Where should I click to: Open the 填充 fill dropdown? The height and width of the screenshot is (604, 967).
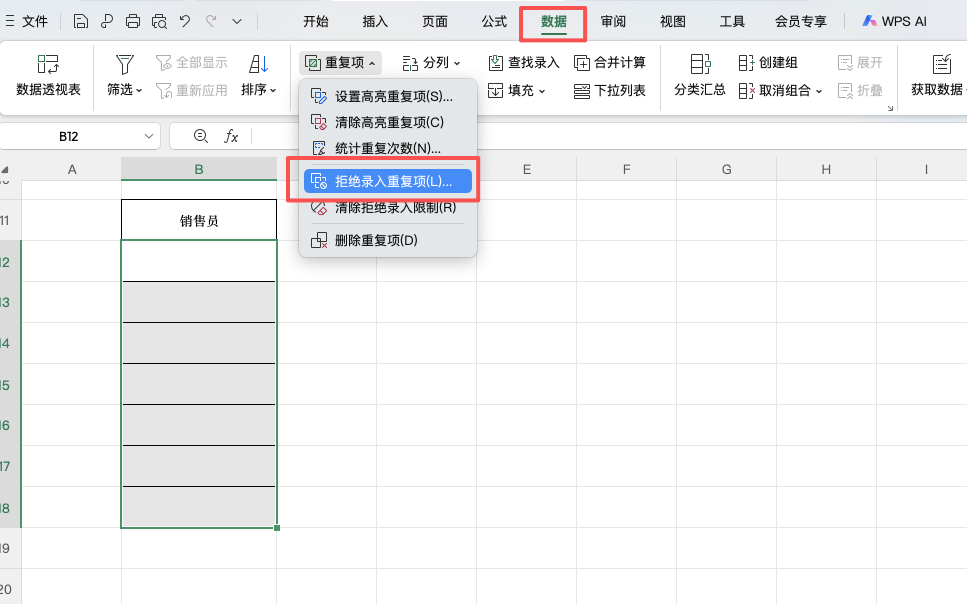click(525, 90)
